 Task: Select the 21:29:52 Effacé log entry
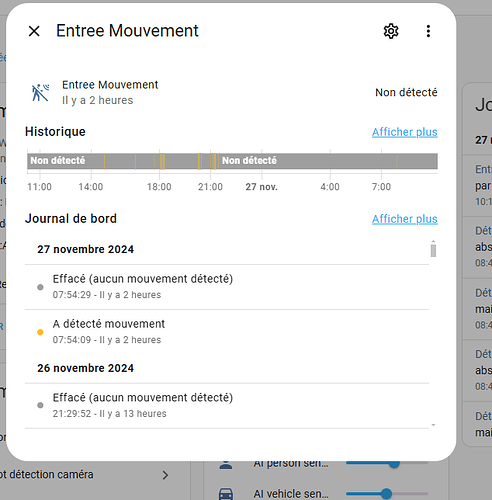227,406
